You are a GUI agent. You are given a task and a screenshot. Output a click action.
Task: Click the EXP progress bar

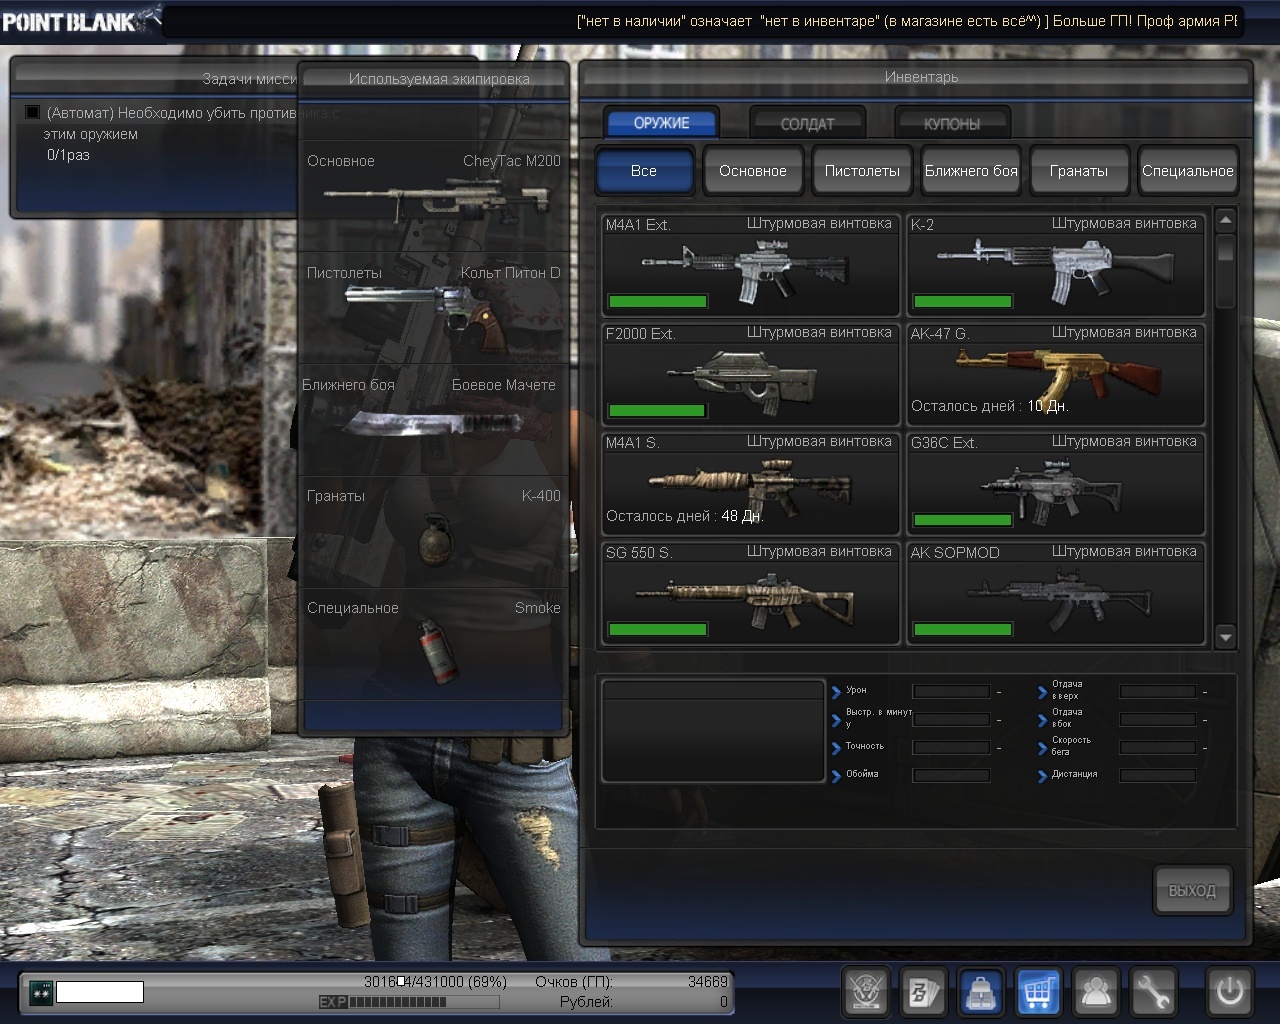[409, 1002]
